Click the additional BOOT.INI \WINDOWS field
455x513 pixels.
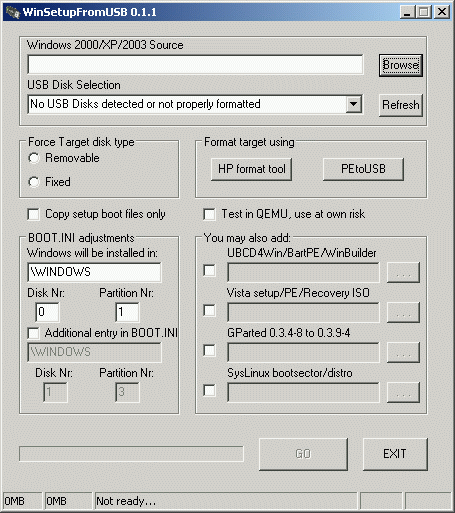94,352
